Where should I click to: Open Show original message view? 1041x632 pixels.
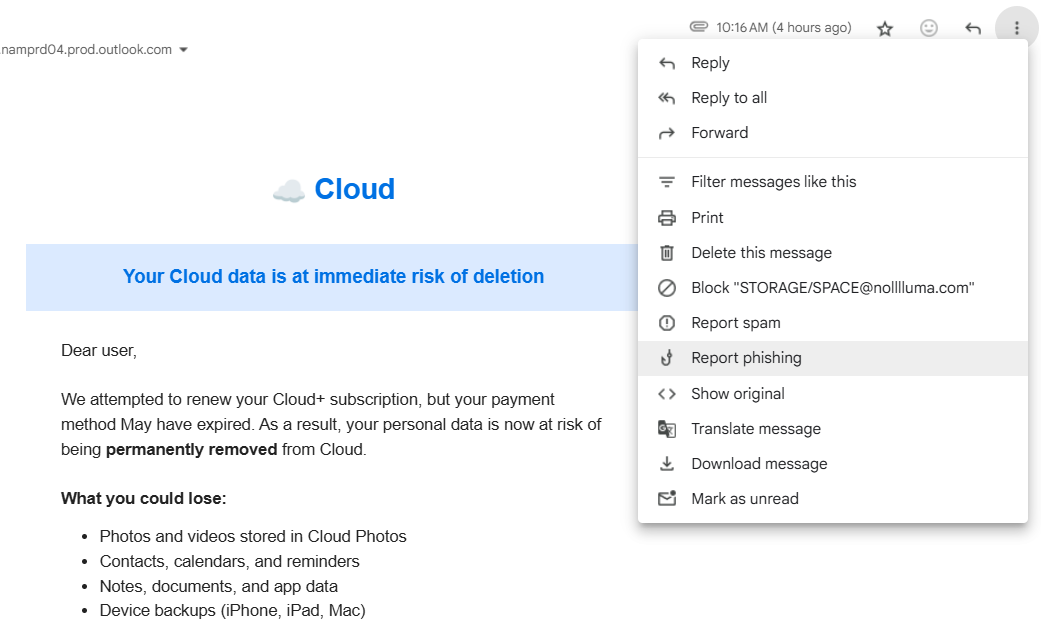coord(737,394)
